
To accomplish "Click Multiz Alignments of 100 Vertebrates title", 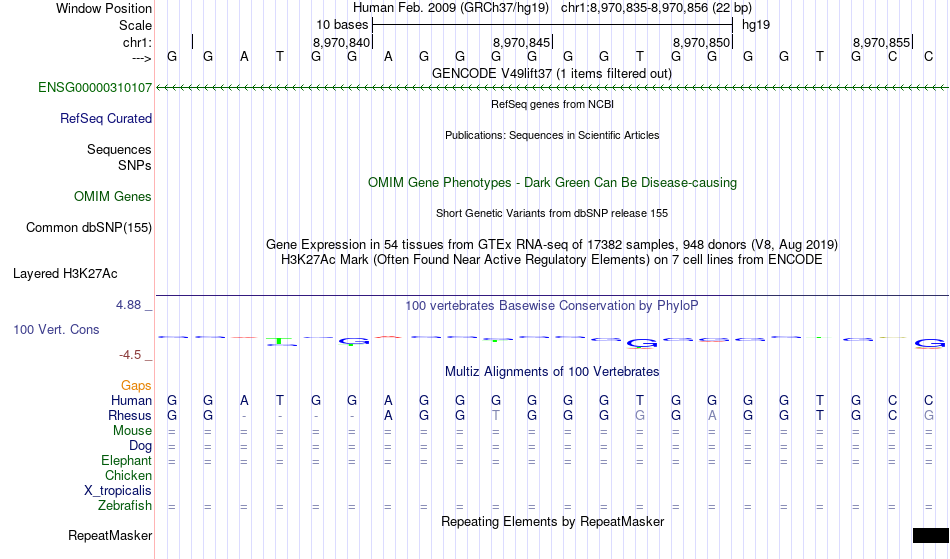I will (552, 371).
